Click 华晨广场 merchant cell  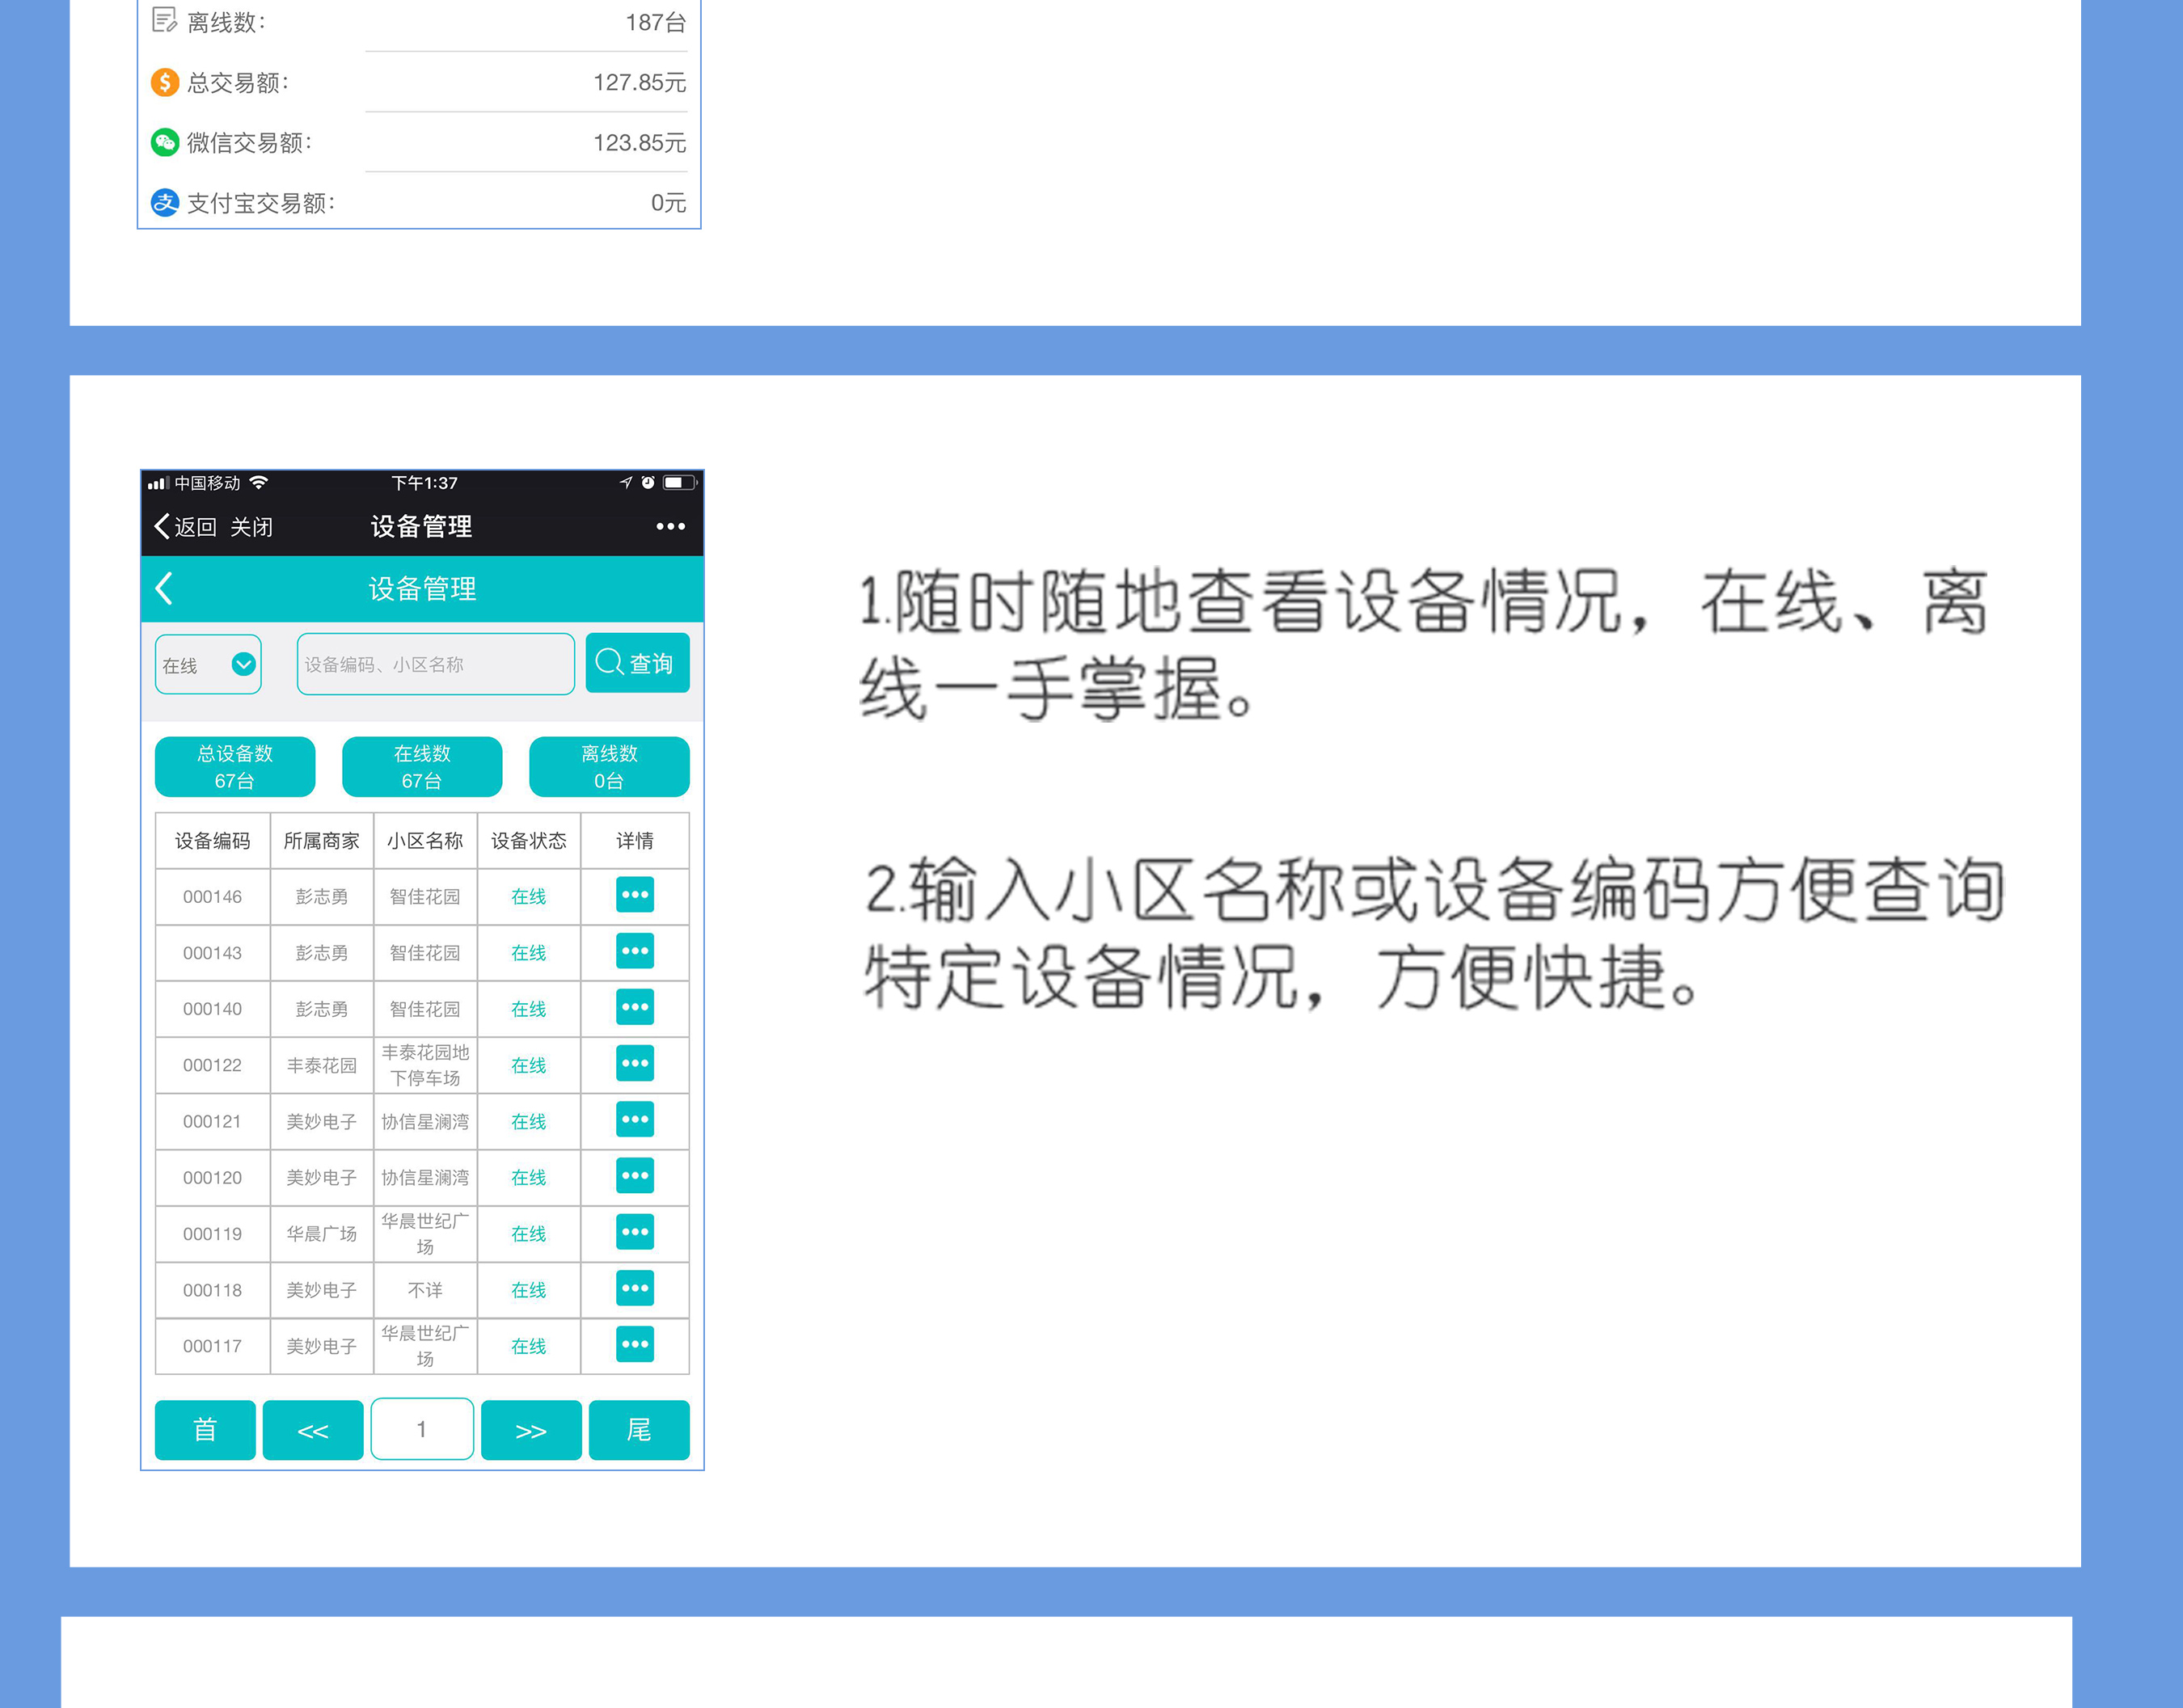point(321,1233)
